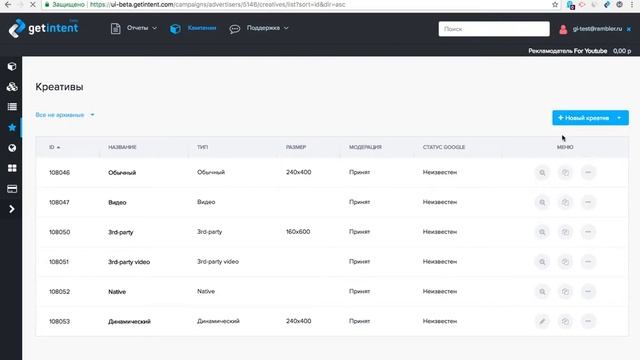The image size is (640, 360).
Task: Duplicate the 108047 Видео creative
Action: (x=565, y=202)
